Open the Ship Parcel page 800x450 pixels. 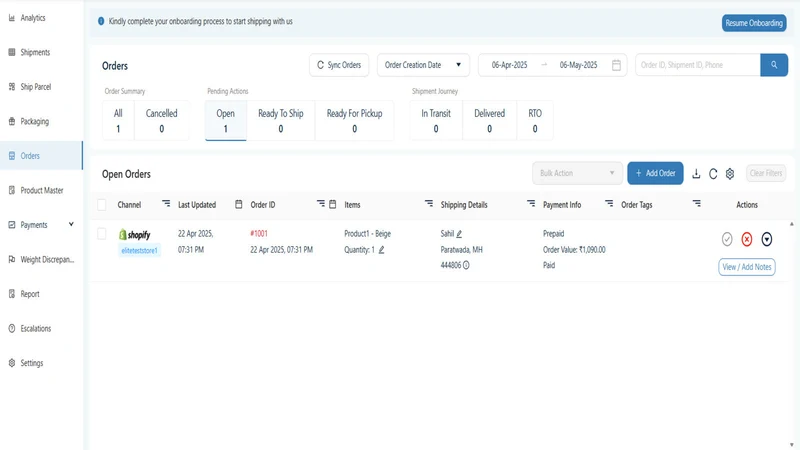(x=35, y=87)
